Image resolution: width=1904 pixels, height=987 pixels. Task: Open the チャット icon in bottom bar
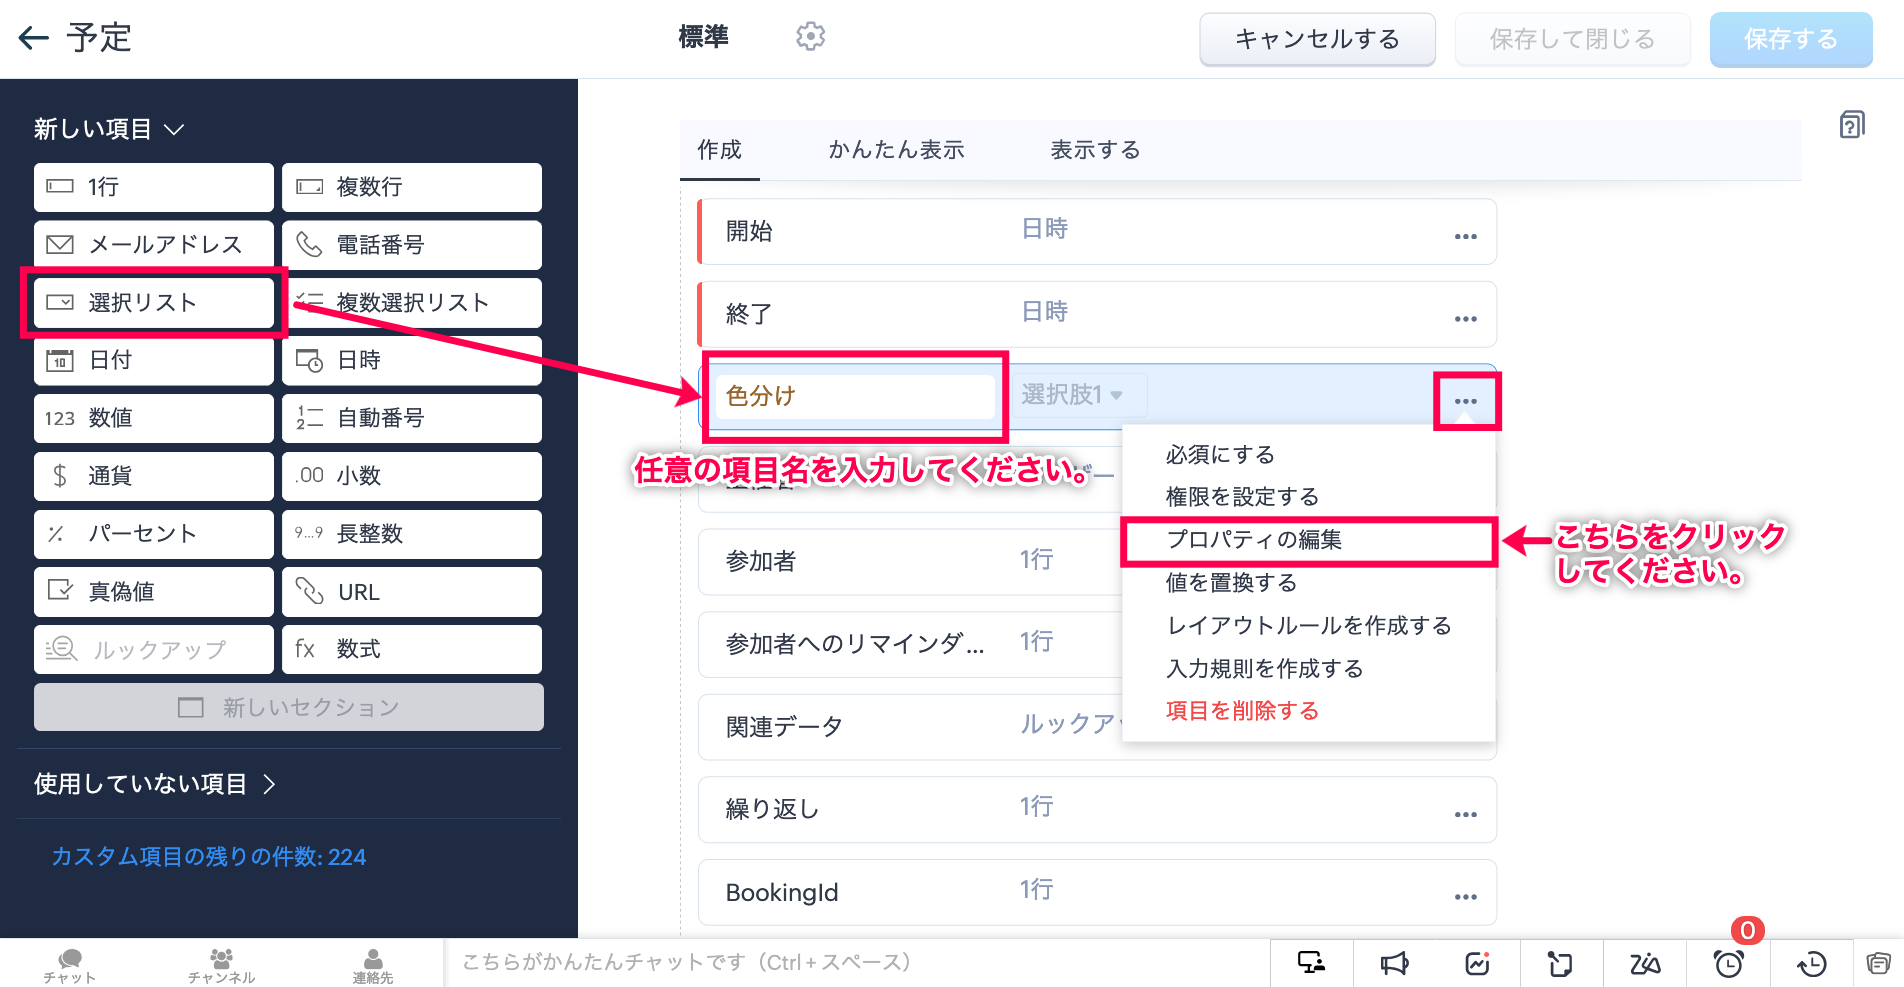[x=69, y=964]
